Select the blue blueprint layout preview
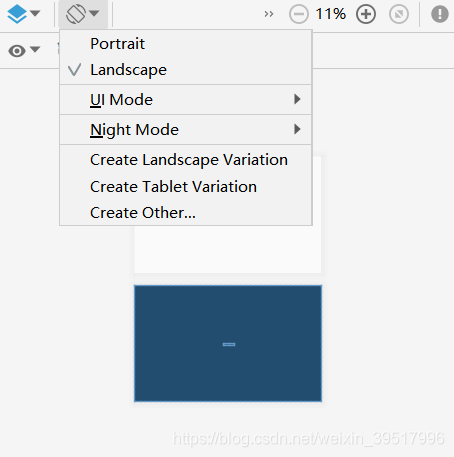 pos(228,343)
